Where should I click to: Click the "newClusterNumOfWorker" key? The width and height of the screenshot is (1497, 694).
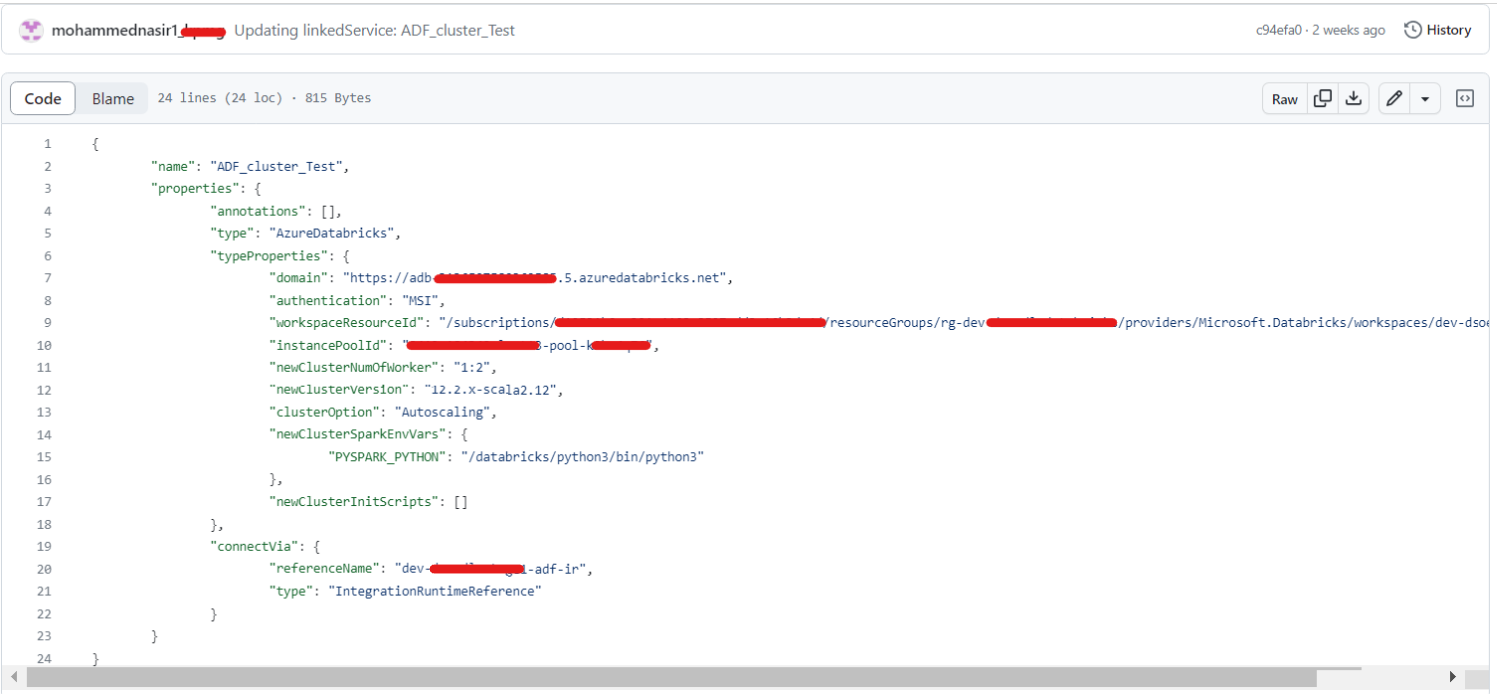click(354, 367)
